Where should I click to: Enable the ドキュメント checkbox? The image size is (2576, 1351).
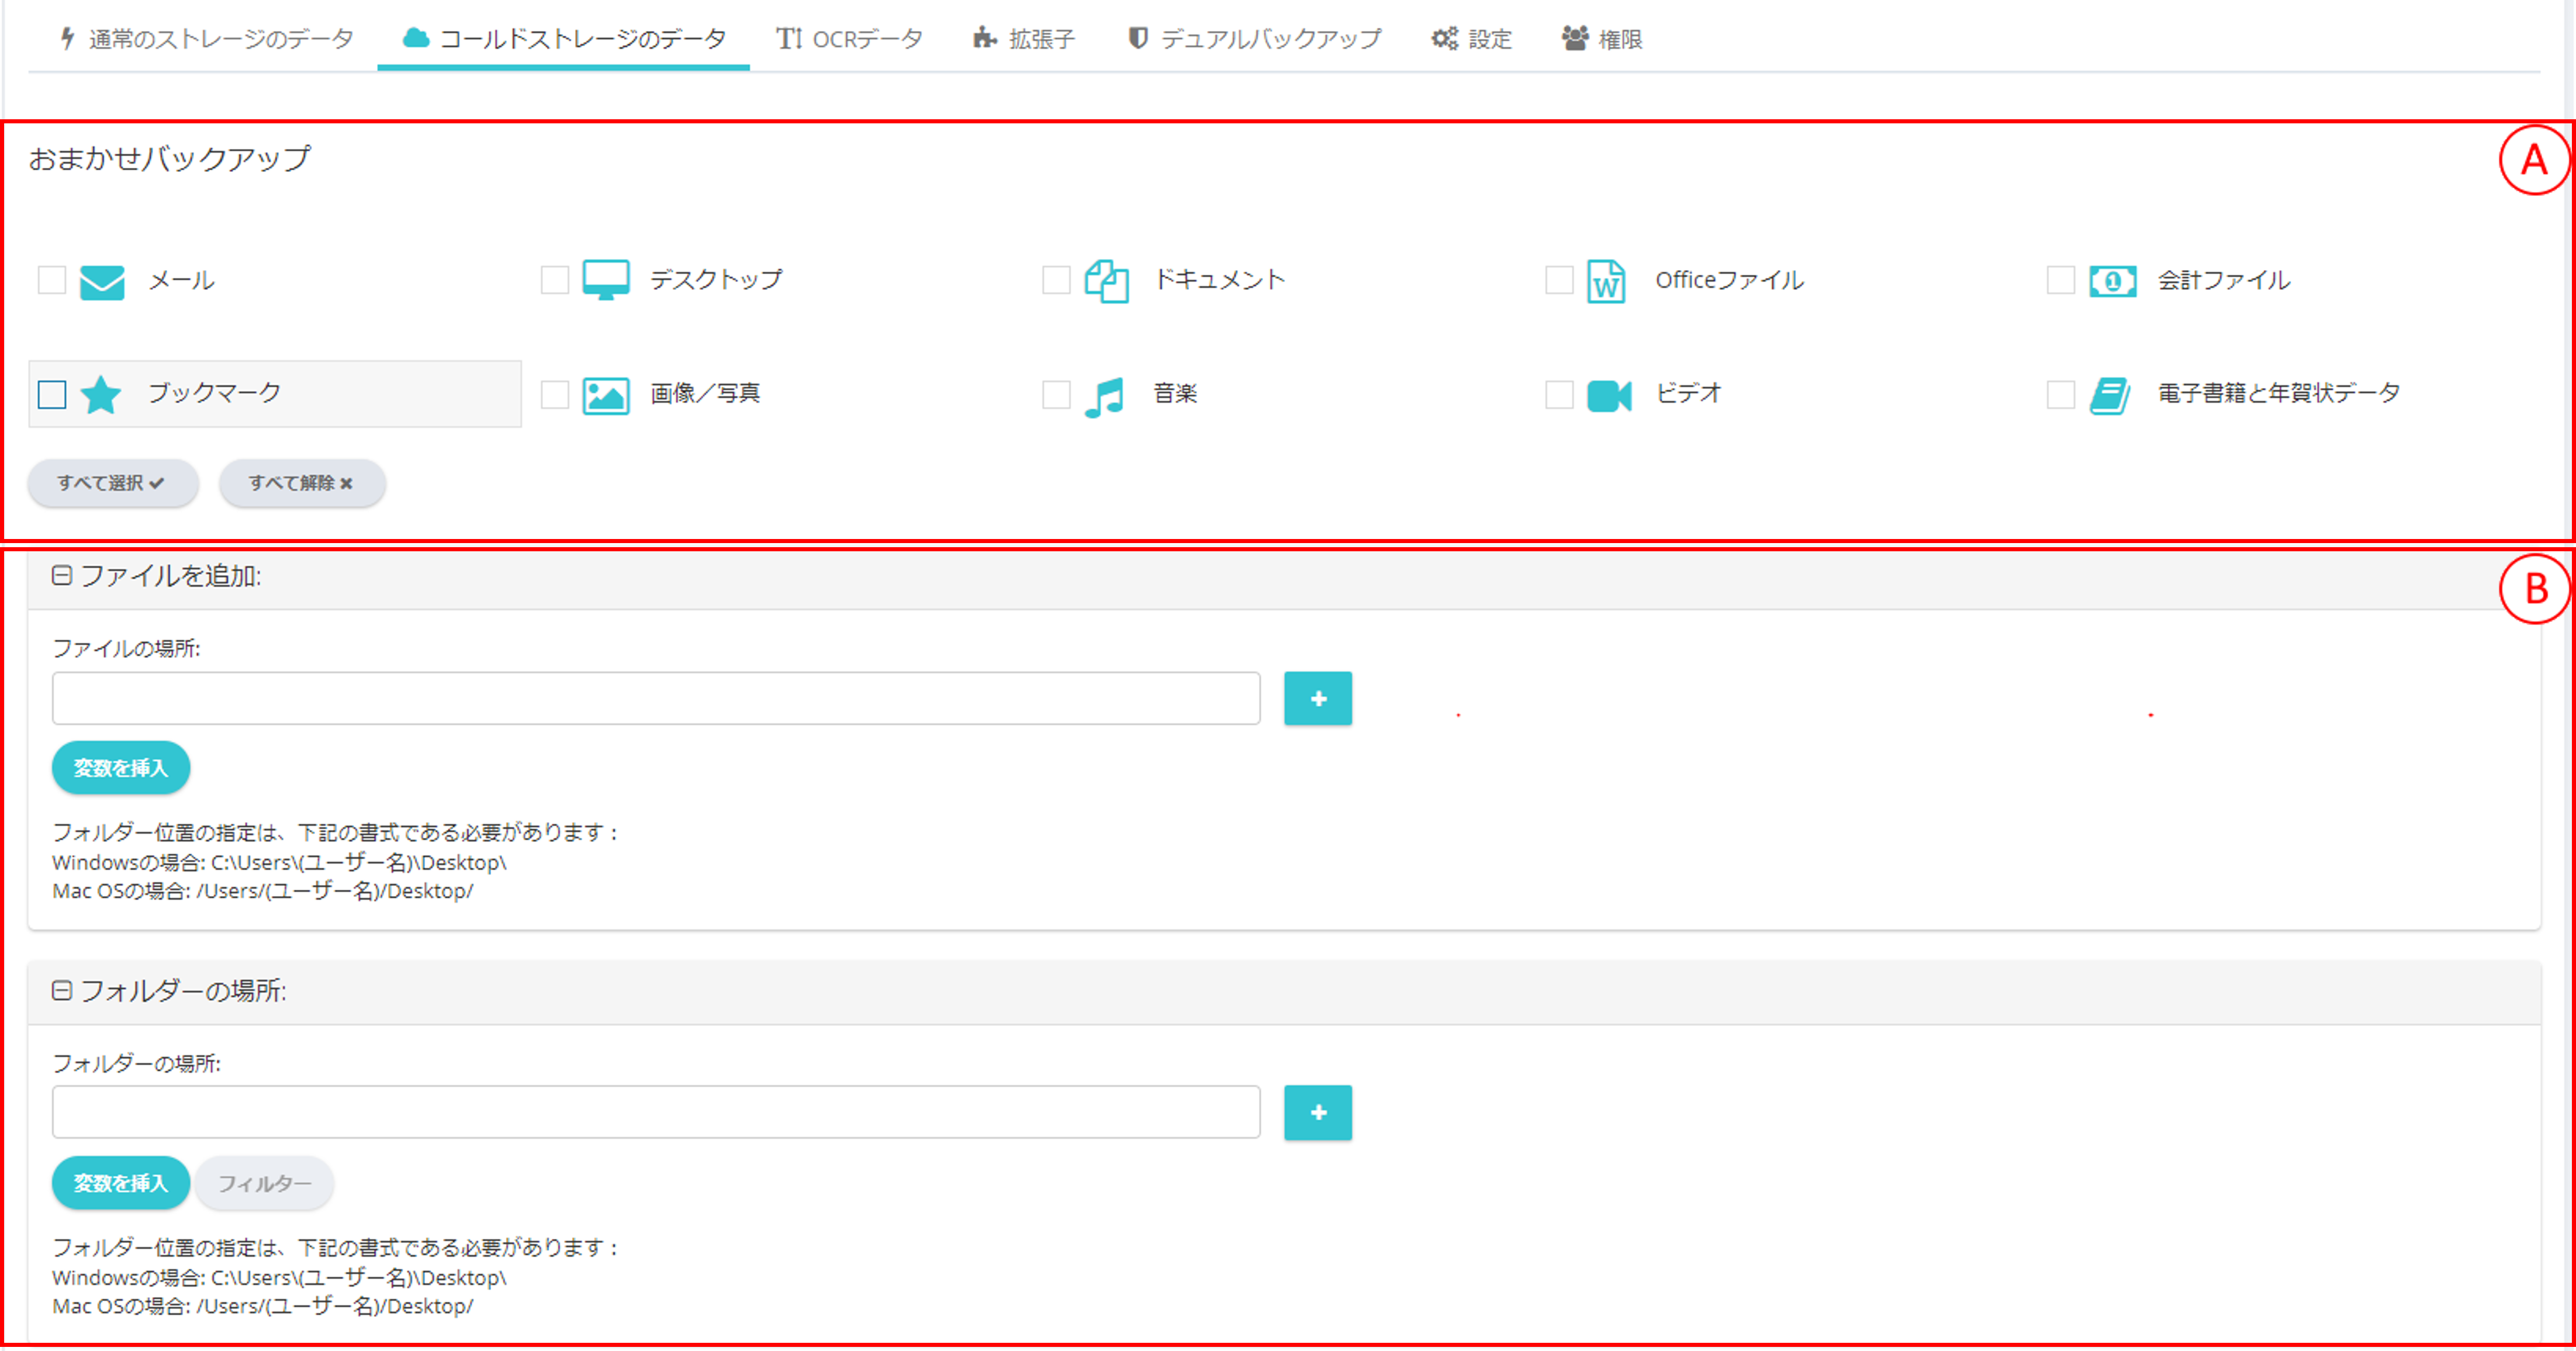point(1057,280)
